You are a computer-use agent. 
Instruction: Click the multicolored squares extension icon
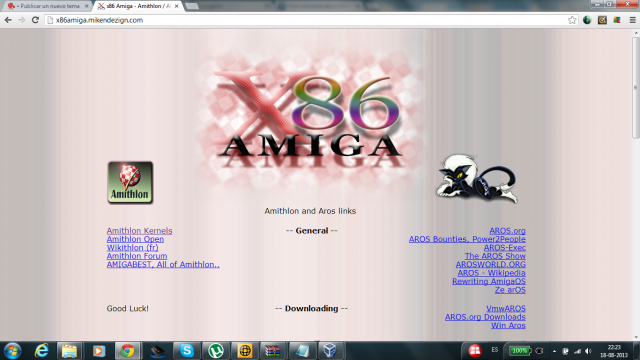click(x=617, y=20)
